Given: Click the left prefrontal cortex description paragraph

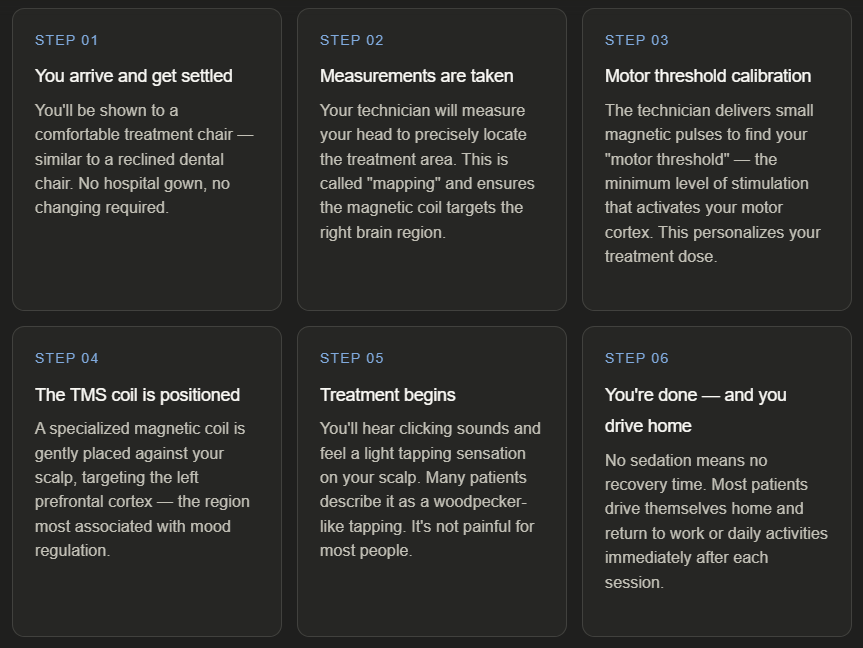Looking at the screenshot, I should pyautogui.click(x=142, y=489).
